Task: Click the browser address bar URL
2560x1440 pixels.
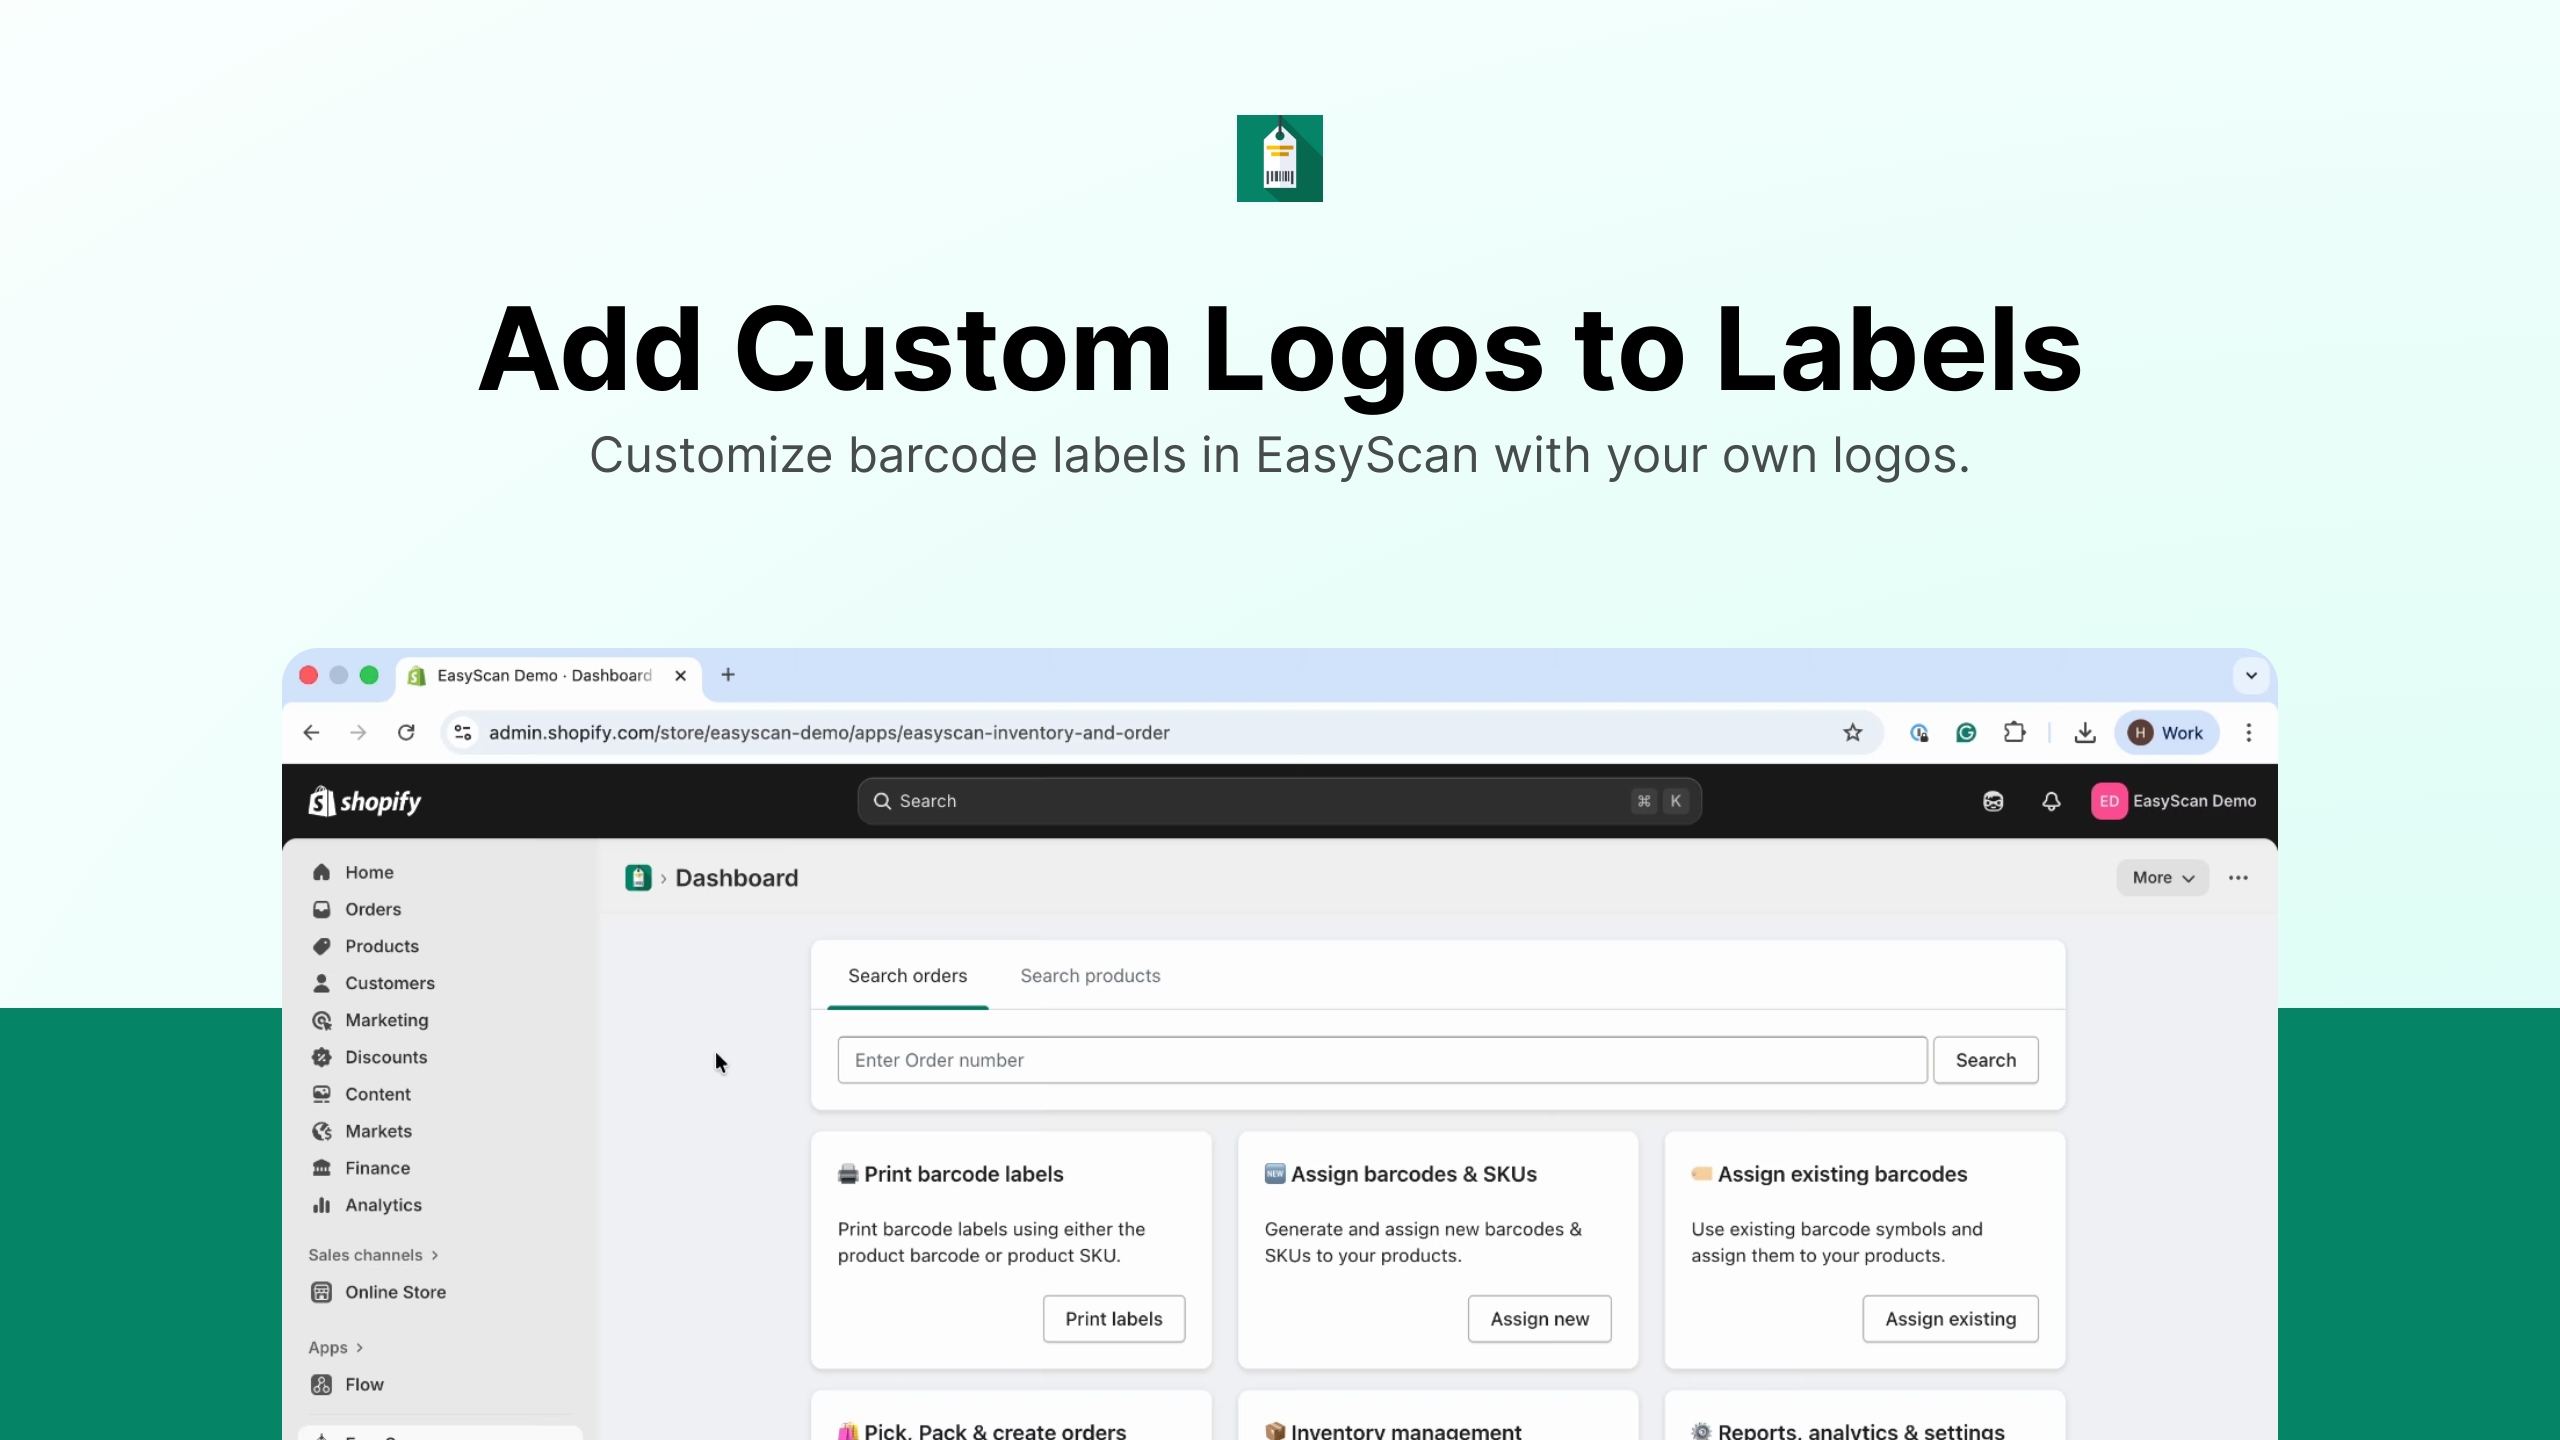Action: coord(829,733)
